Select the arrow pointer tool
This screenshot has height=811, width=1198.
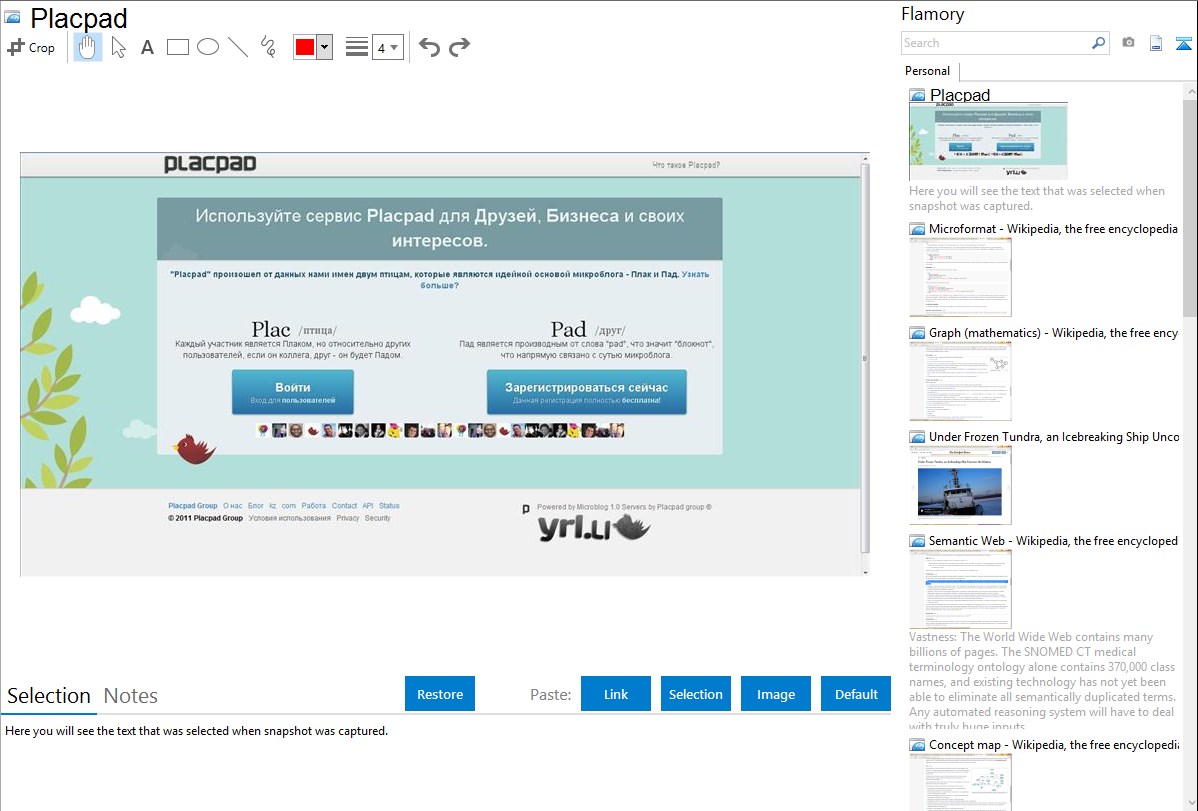tap(118, 47)
